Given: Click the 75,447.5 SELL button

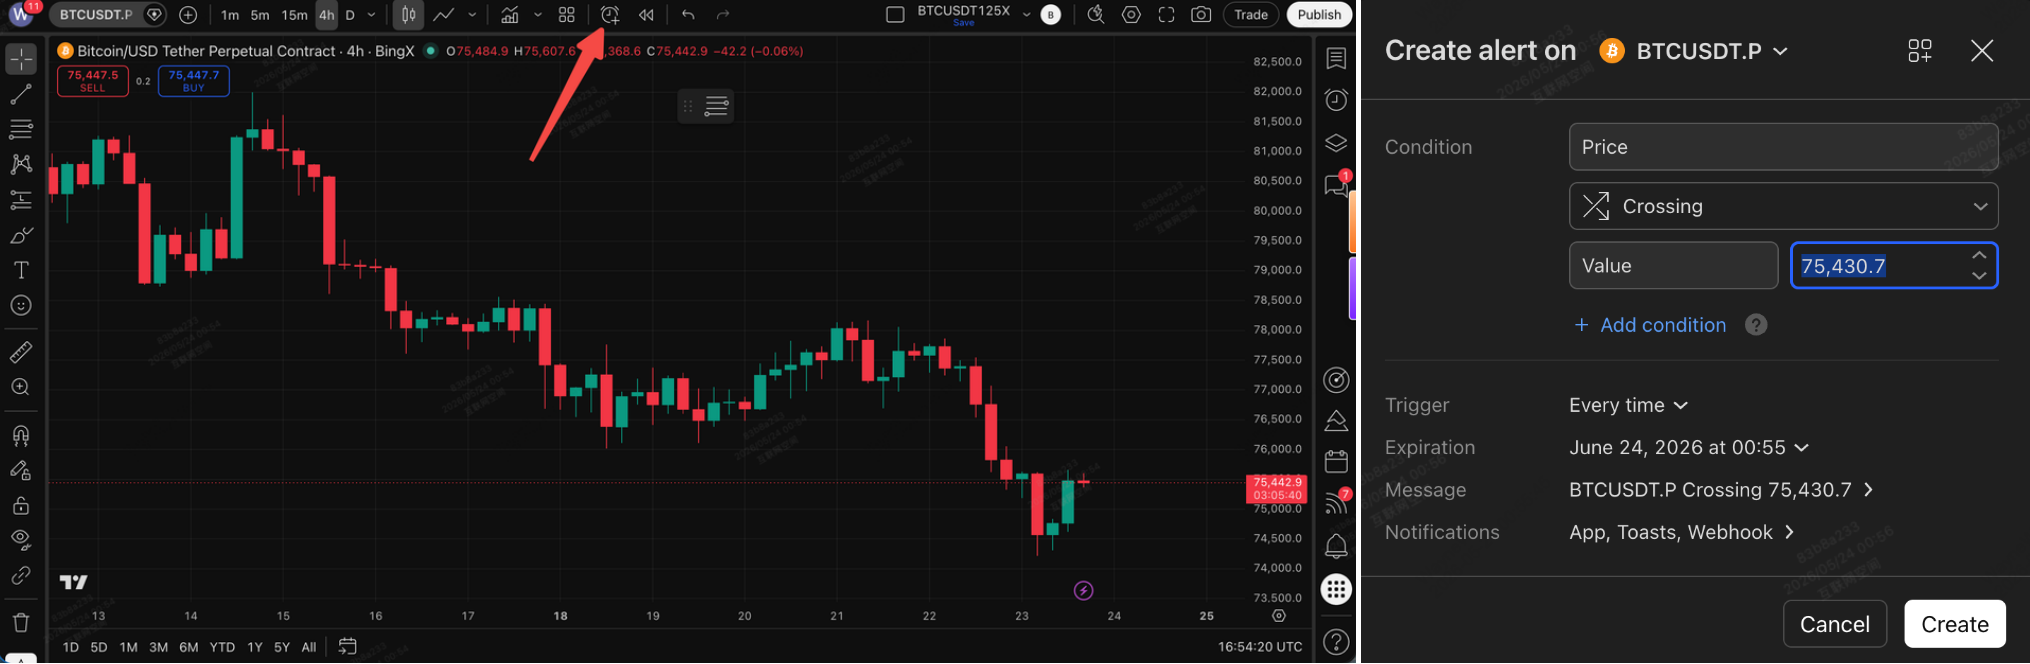Looking at the screenshot, I should 92,81.
